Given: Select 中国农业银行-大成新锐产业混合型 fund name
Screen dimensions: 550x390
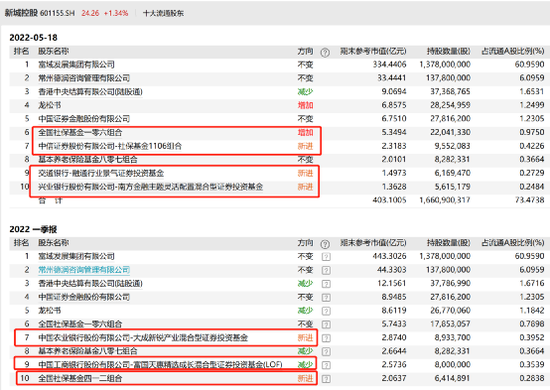Looking at the screenshot, I should tap(143, 338).
